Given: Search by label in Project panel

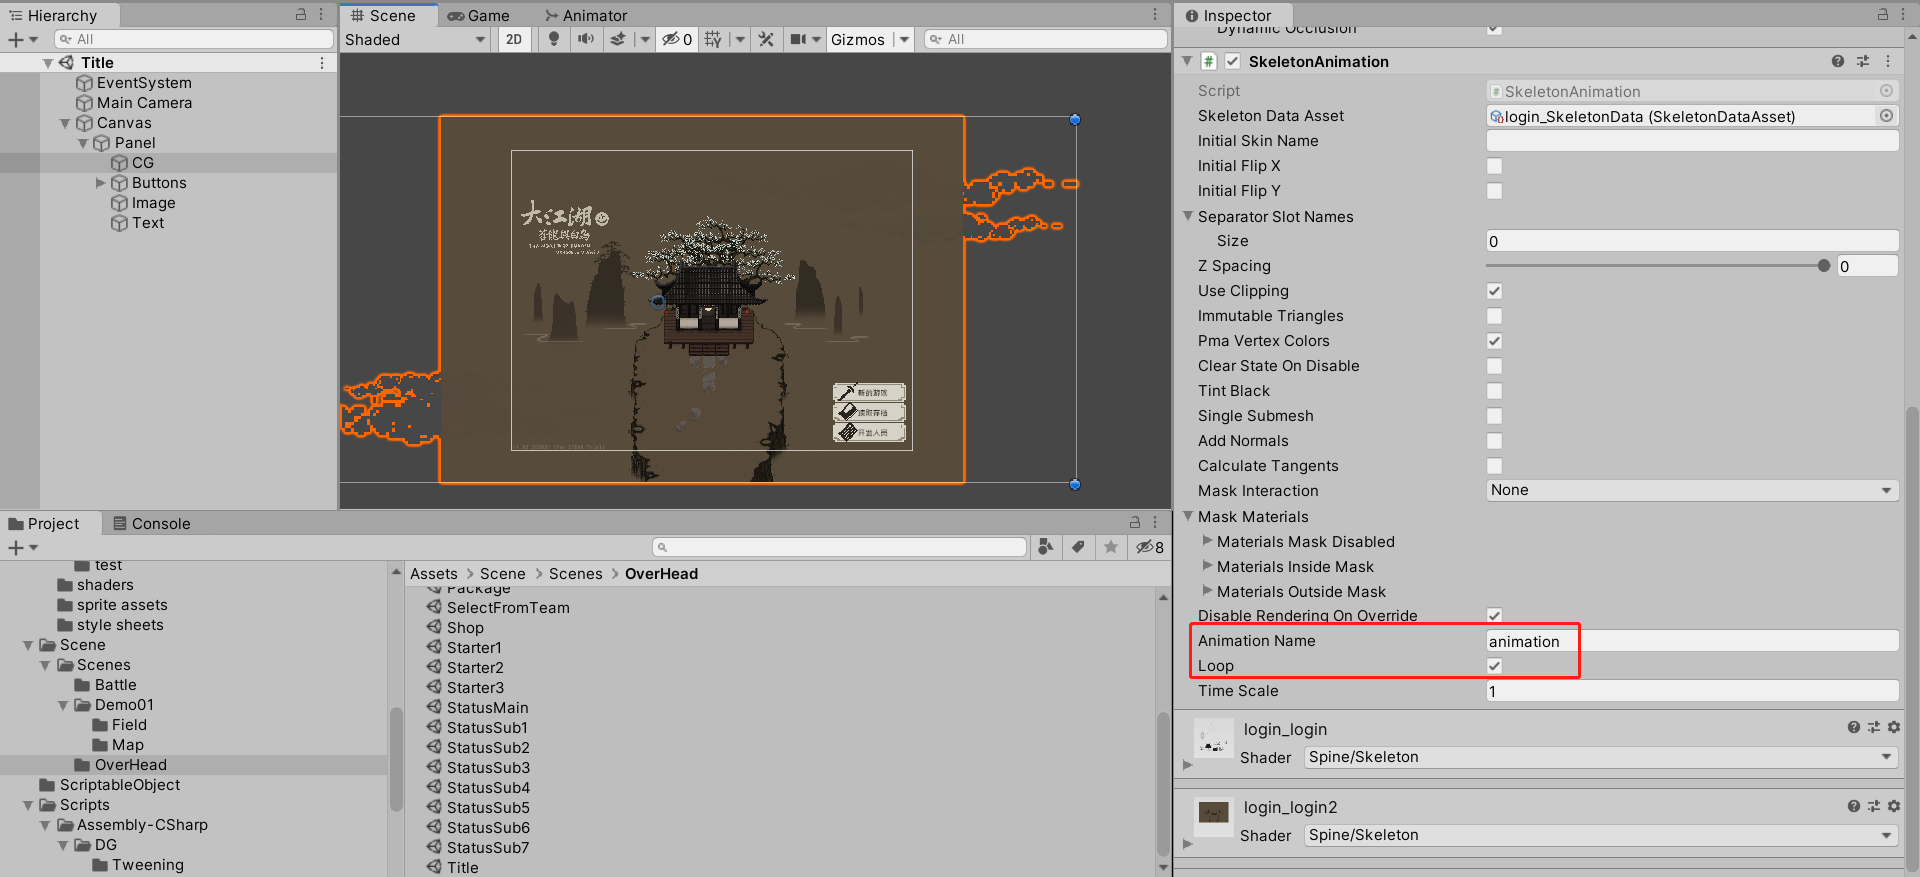Looking at the screenshot, I should (x=1078, y=547).
